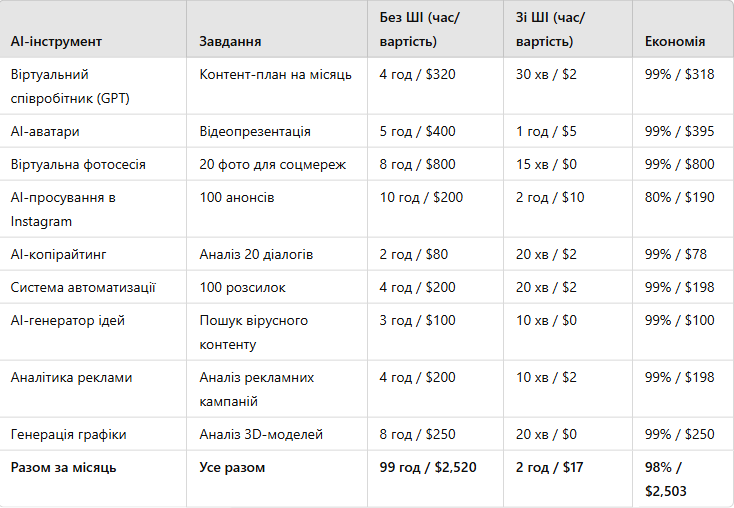734x508 pixels.
Task: Select the 'Генерація графіки' cell
Action: (68, 434)
